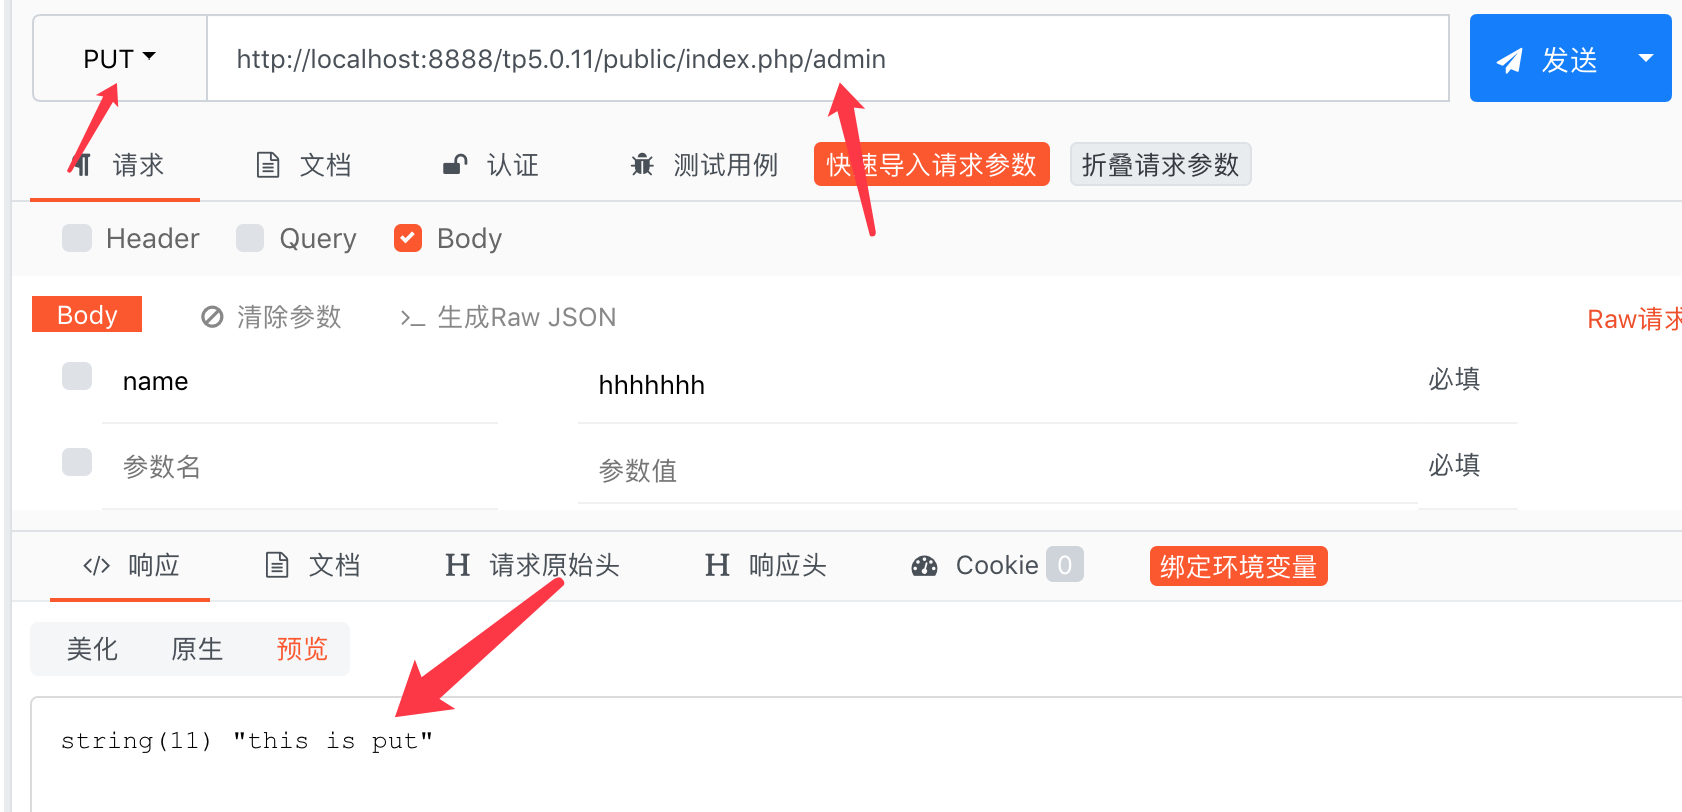Uncheck the Body checkbox

(x=408, y=238)
